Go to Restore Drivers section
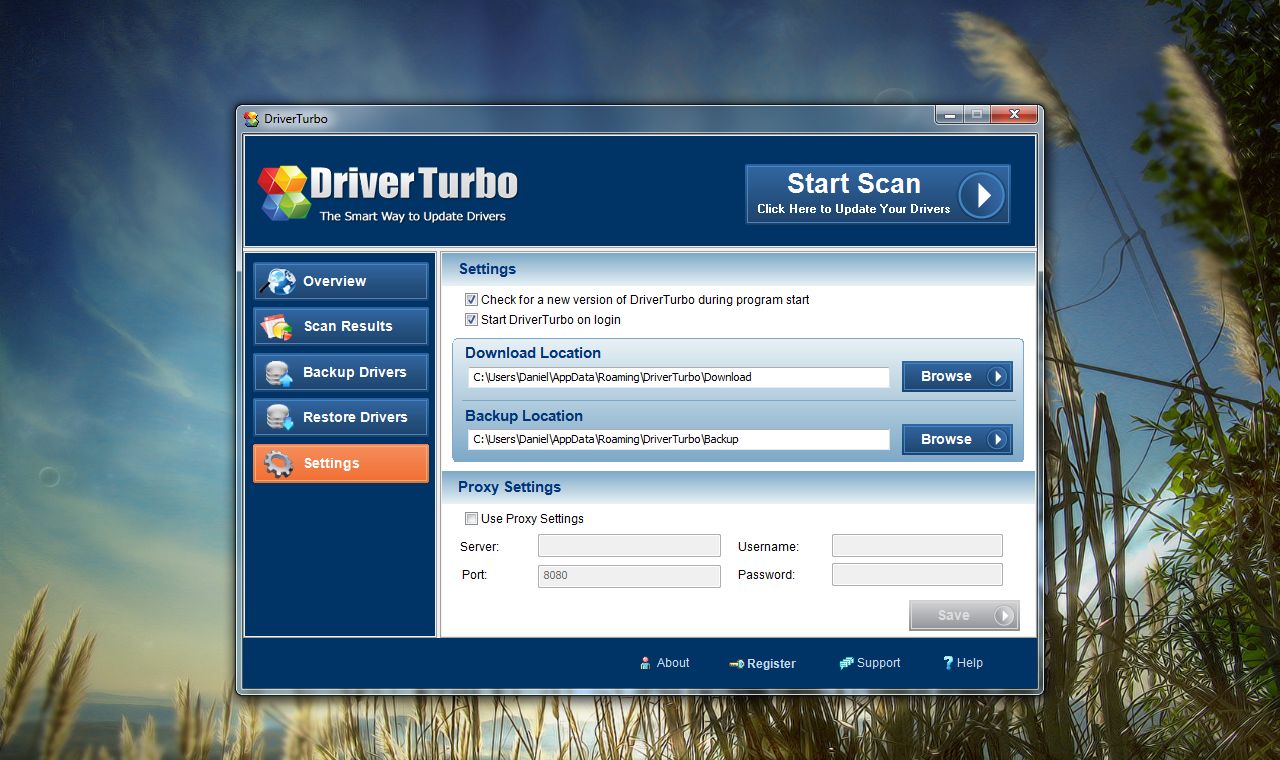This screenshot has height=760, width=1280. tap(340, 417)
